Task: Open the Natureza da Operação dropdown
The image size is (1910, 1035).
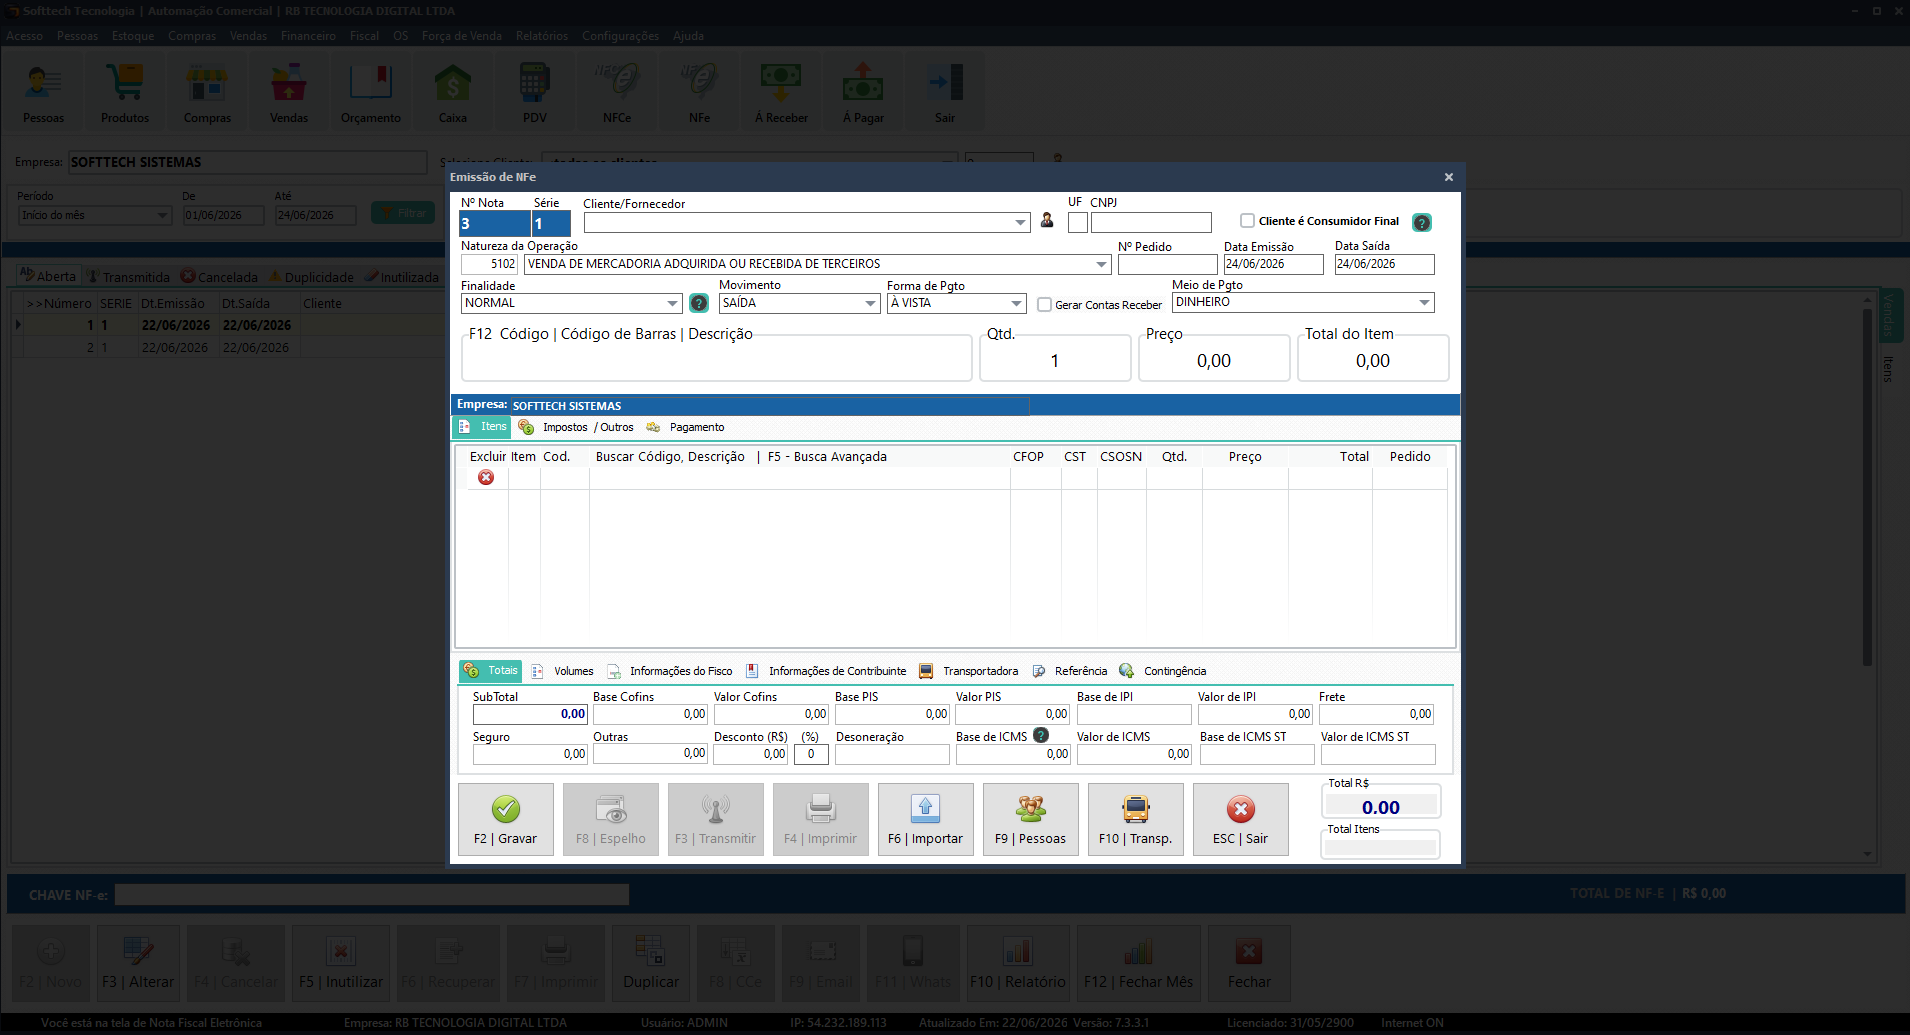Action: coord(1101,265)
